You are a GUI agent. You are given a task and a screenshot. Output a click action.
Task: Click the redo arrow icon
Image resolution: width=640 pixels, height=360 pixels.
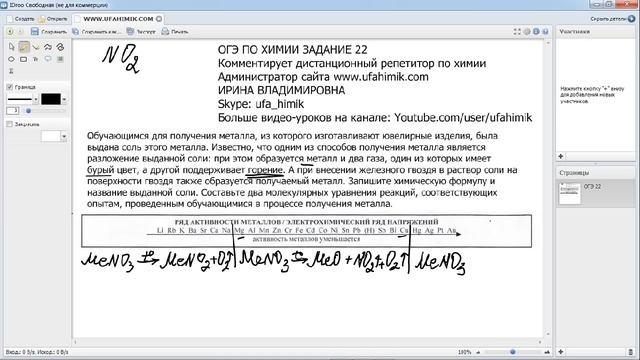pos(20,31)
